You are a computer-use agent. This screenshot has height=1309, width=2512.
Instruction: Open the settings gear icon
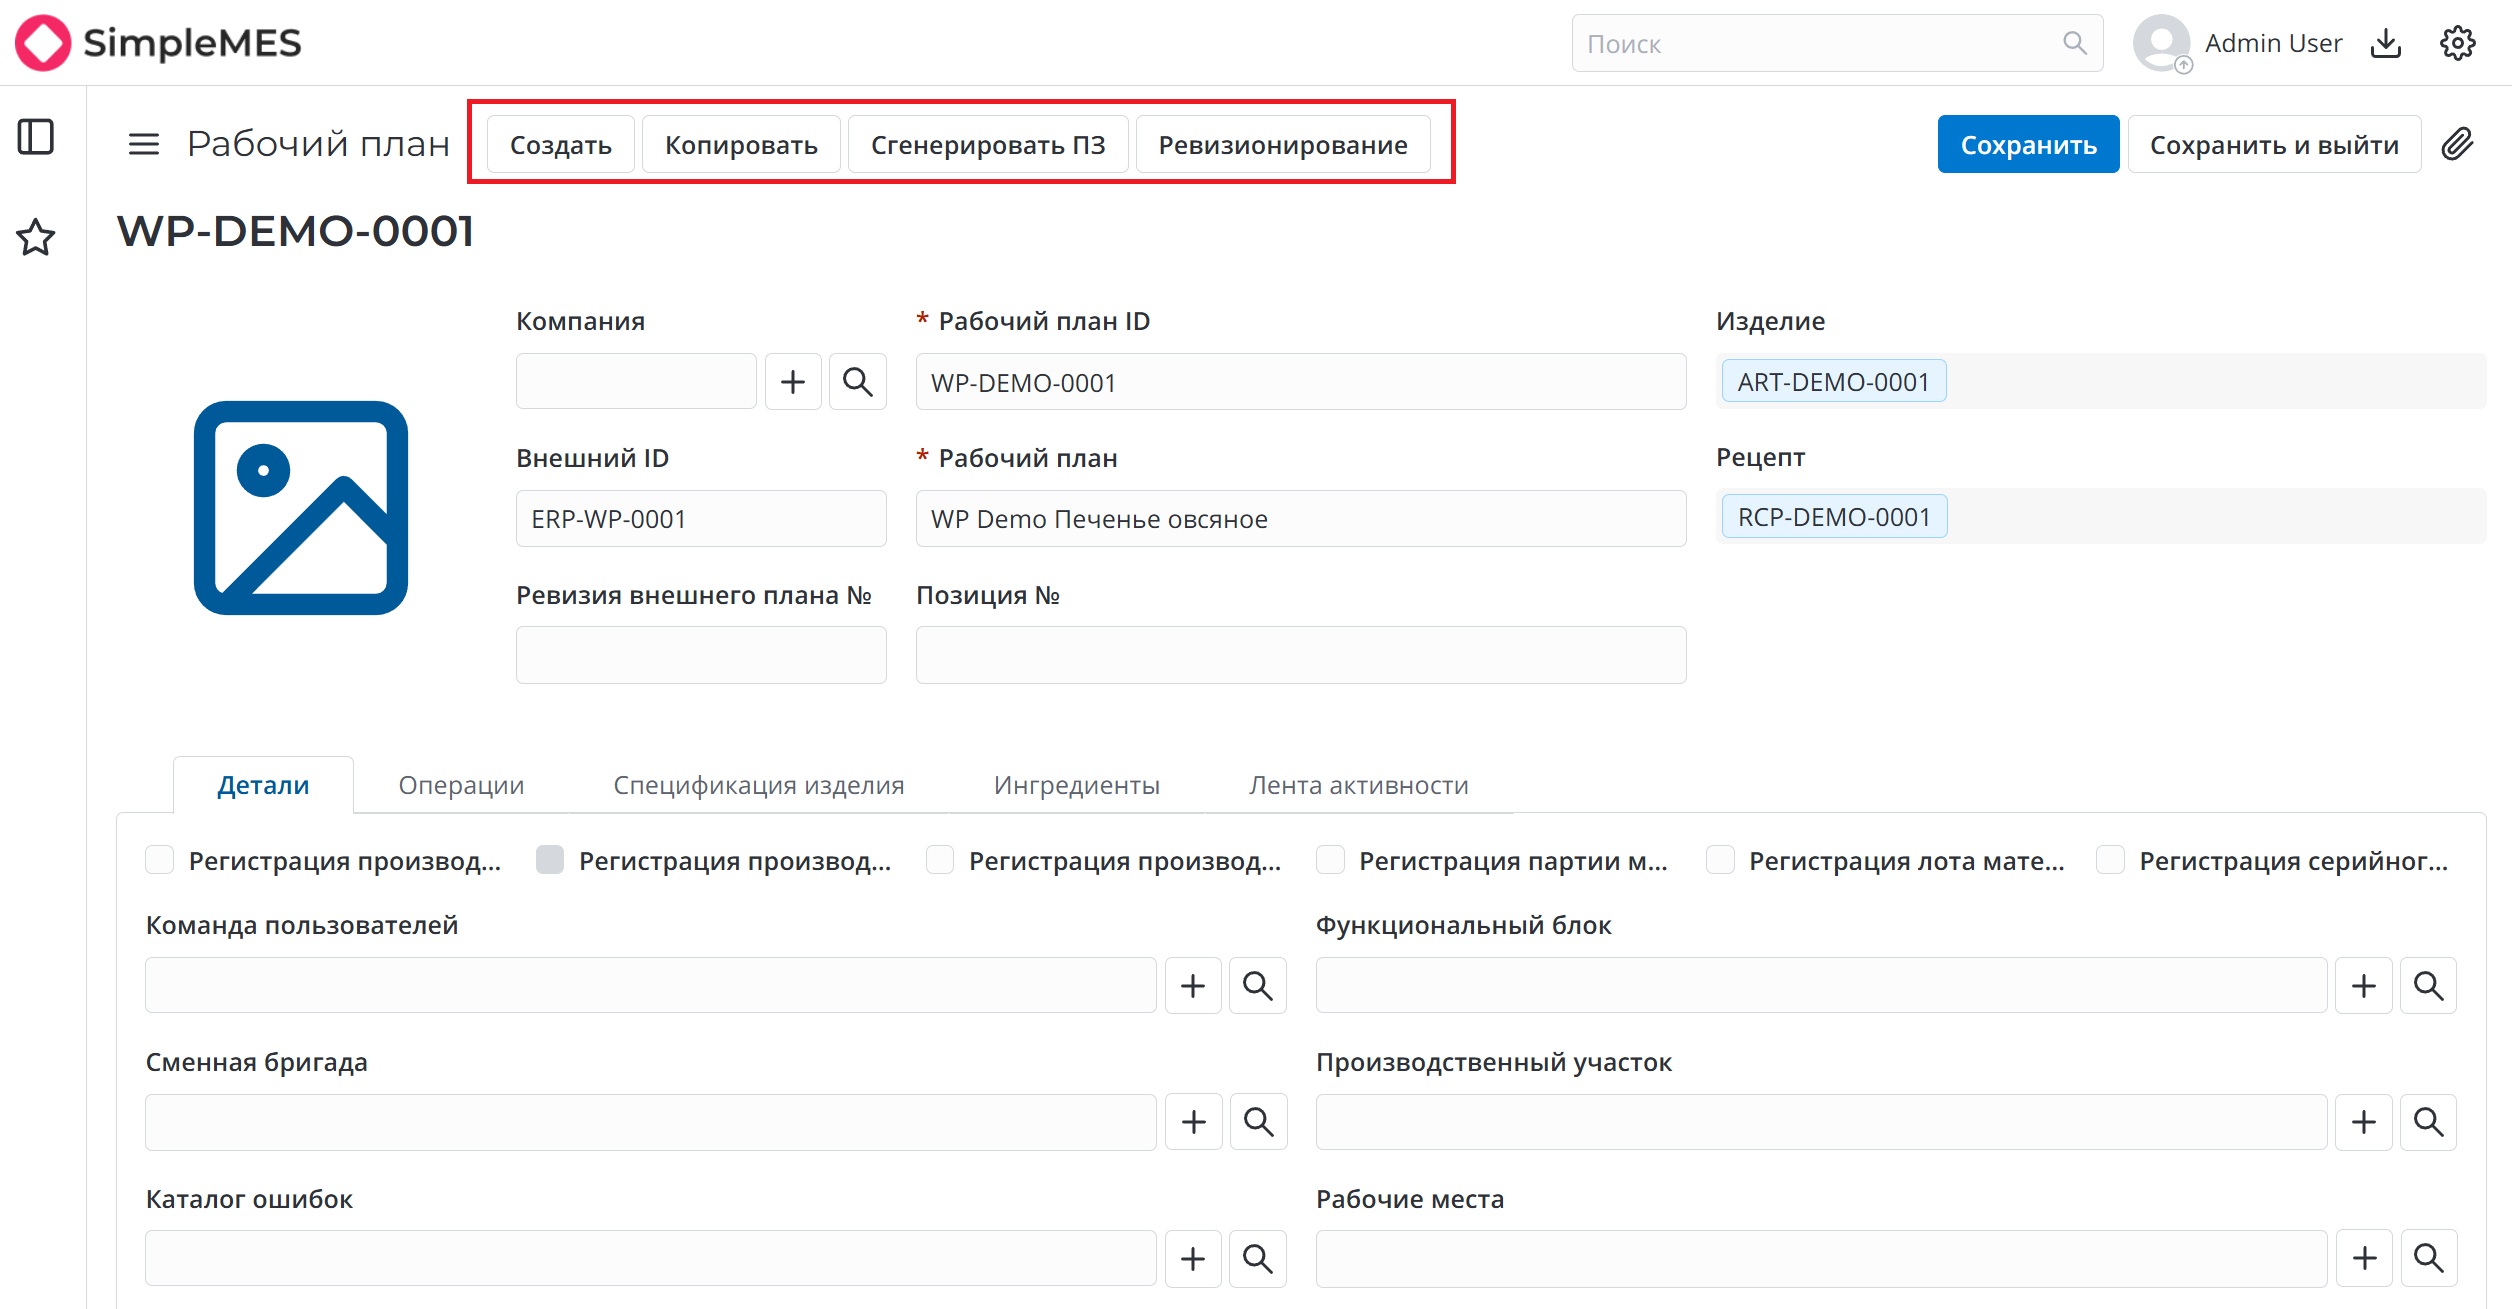pyautogui.click(x=2458, y=43)
